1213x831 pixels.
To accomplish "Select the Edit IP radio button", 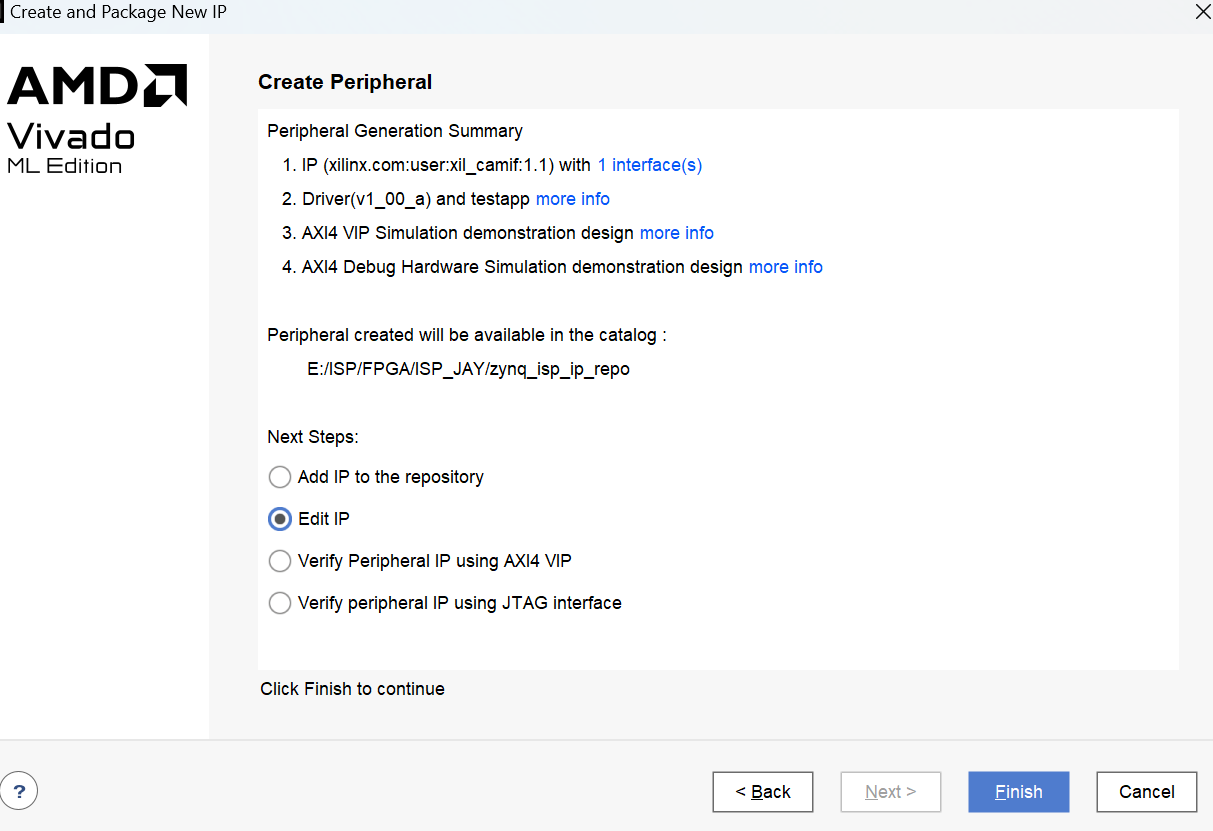I will click(280, 519).
